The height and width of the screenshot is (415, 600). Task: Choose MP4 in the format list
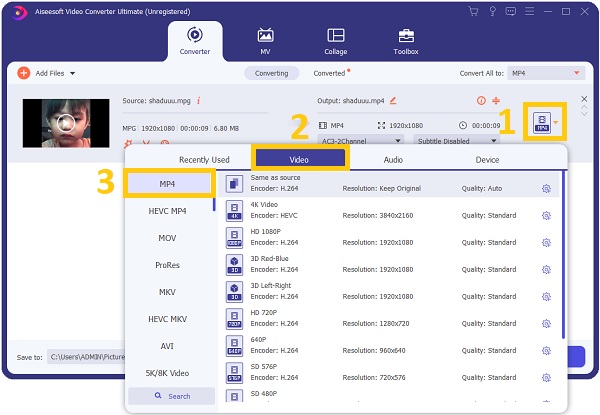tap(167, 184)
